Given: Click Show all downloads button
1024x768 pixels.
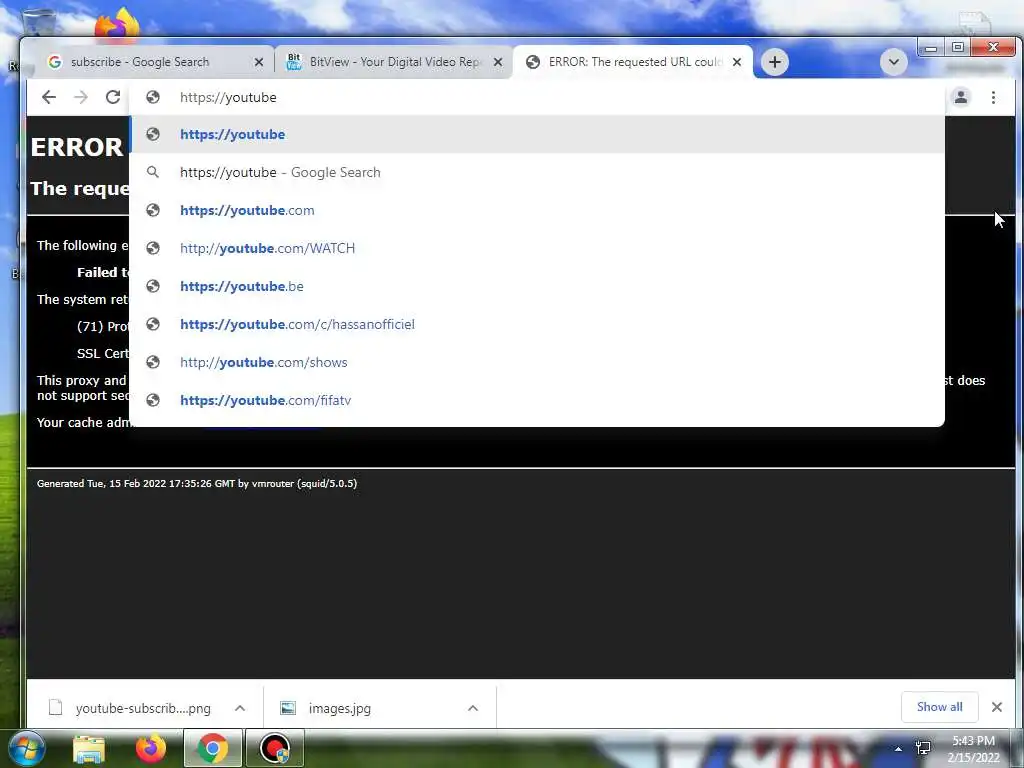Looking at the screenshot, I should coord(939,707).
